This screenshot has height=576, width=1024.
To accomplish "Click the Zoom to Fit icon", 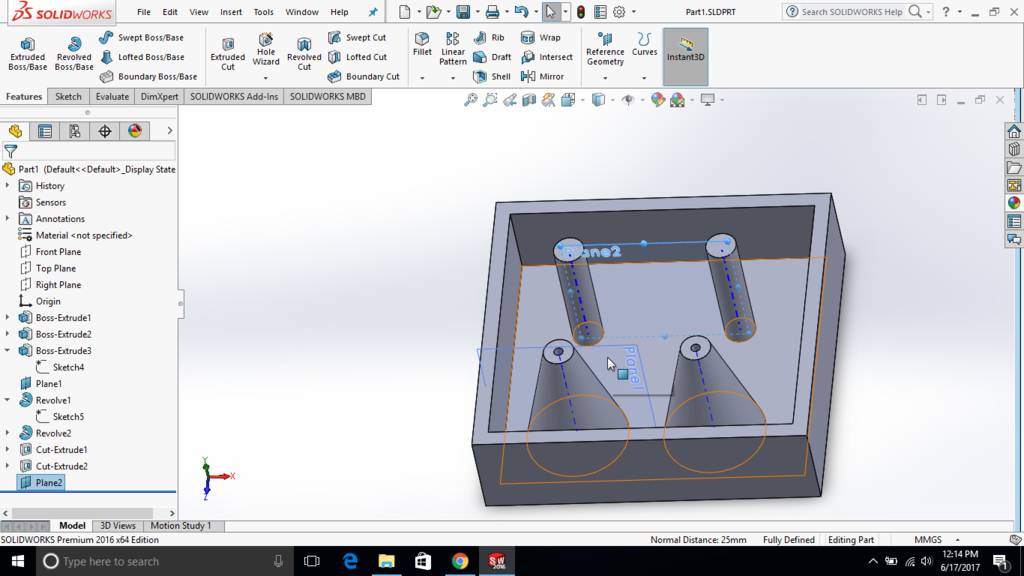I will click(470, 100).
